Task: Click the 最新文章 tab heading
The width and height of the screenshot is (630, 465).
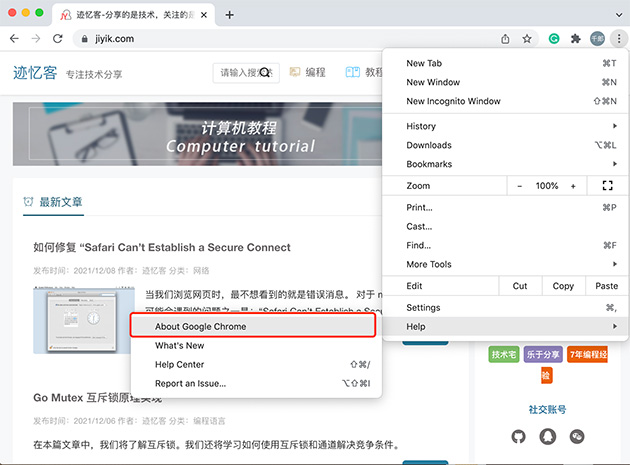Action: [53, 202]
